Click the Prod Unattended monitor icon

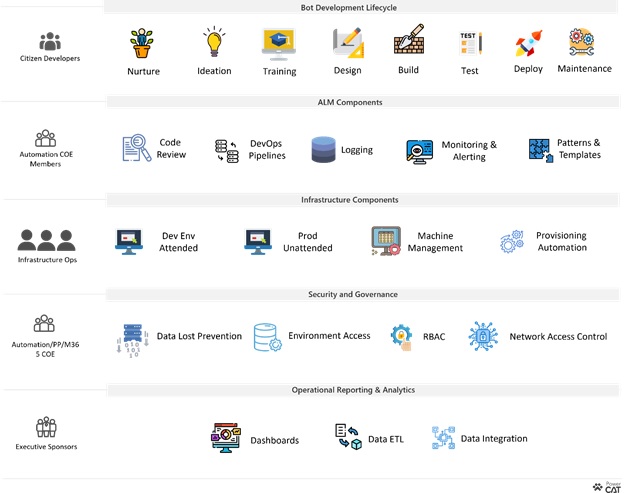coord(258,242)
